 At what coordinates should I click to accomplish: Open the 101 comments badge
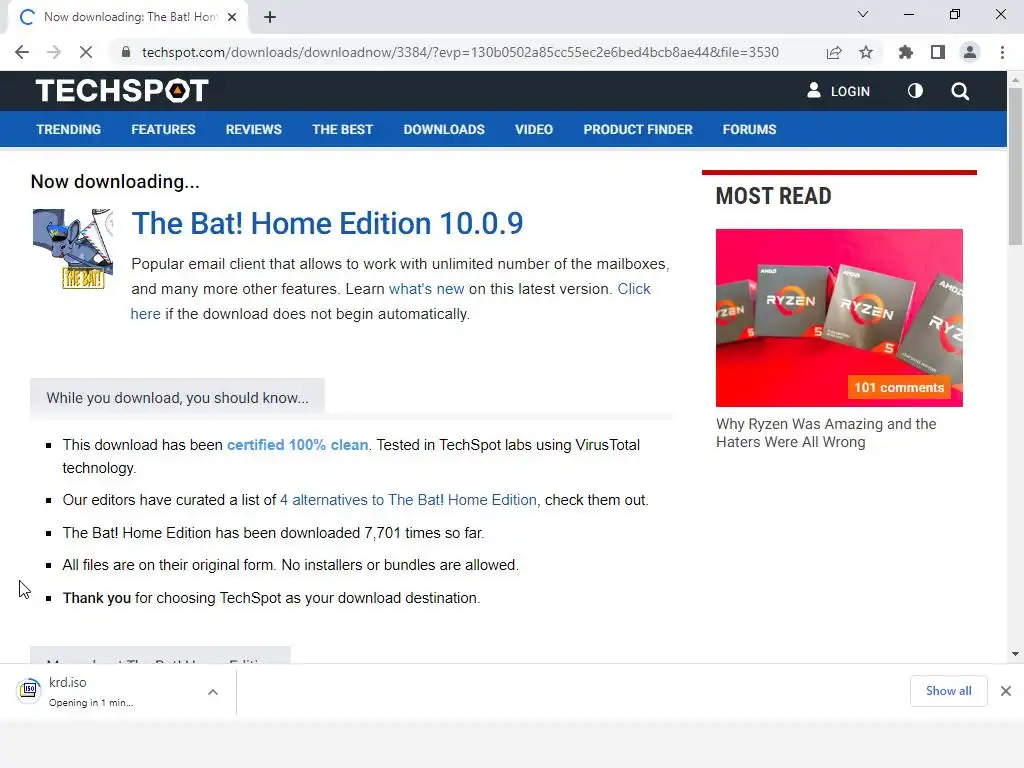pos(899,387)
